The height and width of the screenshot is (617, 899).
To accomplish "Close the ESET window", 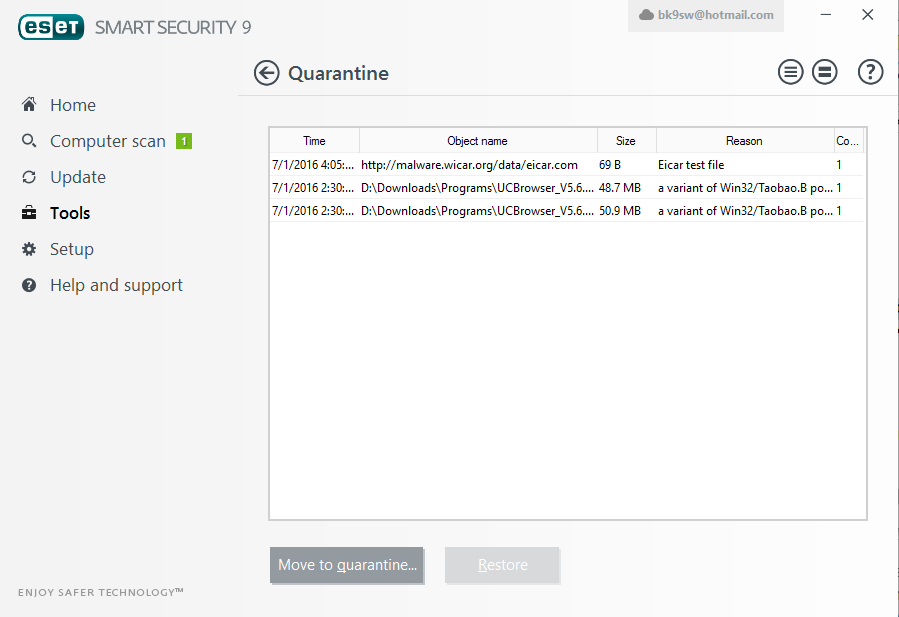I will pyautogui.click(x=867, y=15).
